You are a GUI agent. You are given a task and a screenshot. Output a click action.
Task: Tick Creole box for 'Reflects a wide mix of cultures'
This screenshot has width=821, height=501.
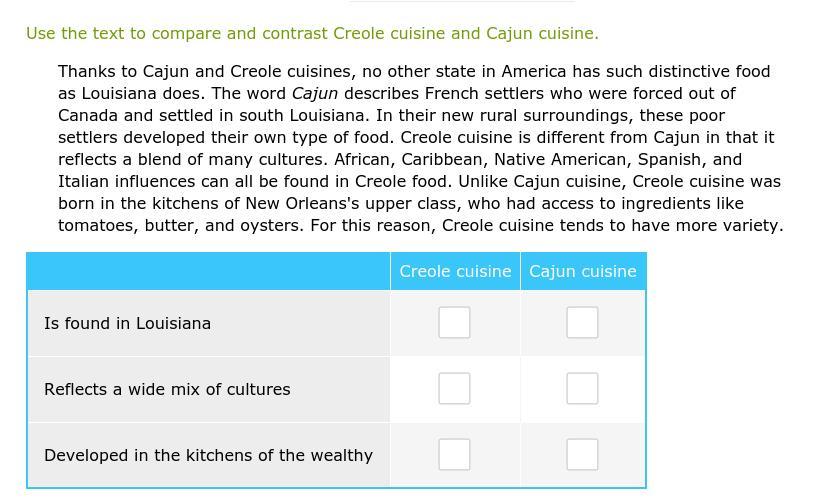[454, 388]
